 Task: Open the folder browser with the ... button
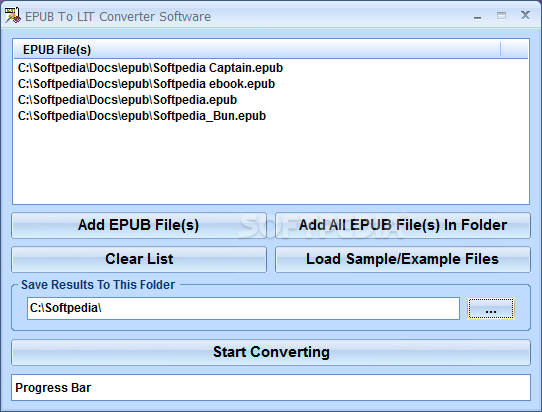pos(491,308)
